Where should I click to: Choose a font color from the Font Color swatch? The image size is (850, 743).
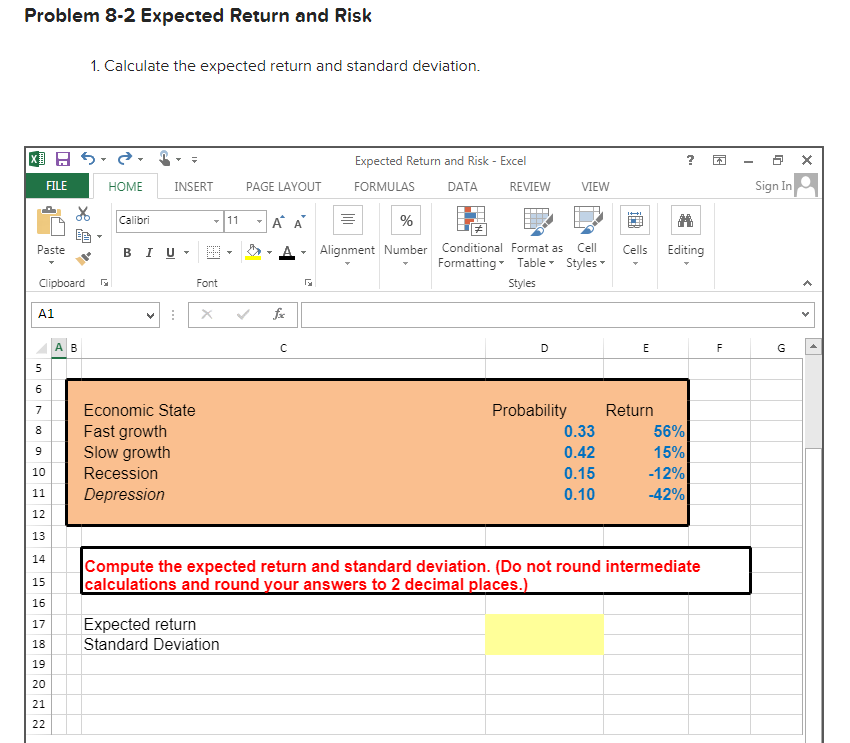289,252
